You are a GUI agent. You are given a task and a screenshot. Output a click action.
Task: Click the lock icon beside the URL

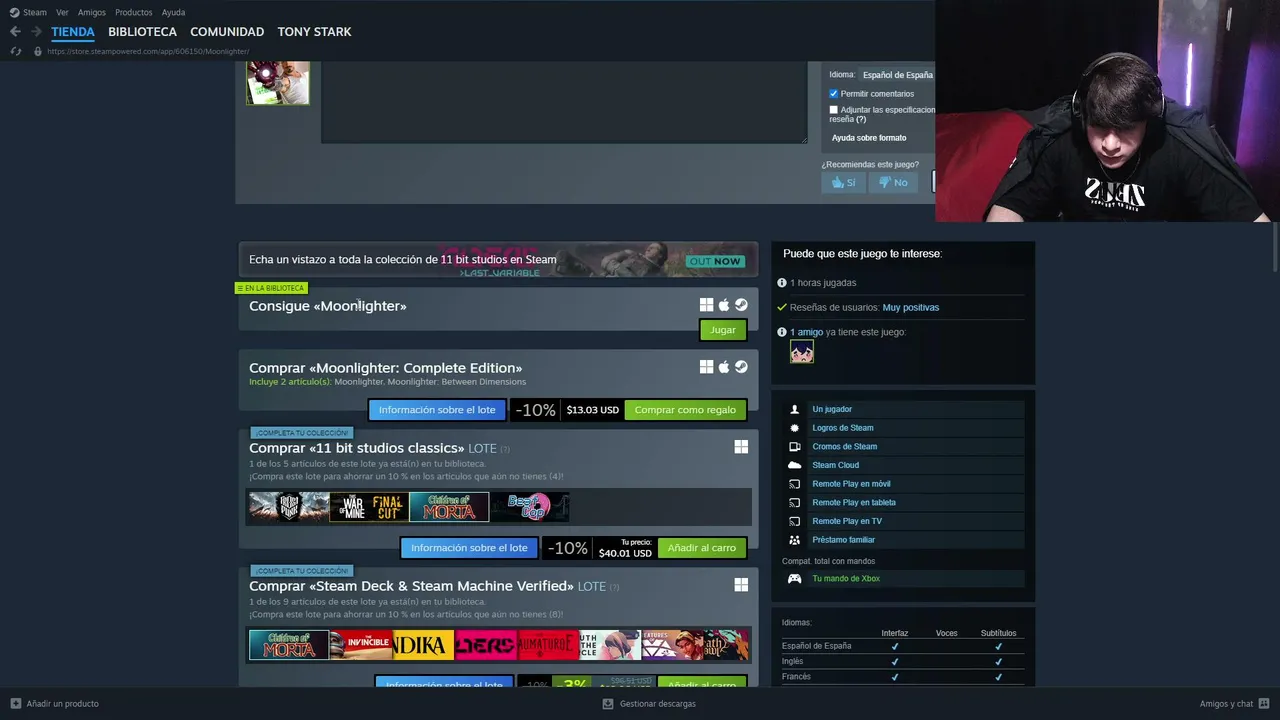tap(38, 51)
